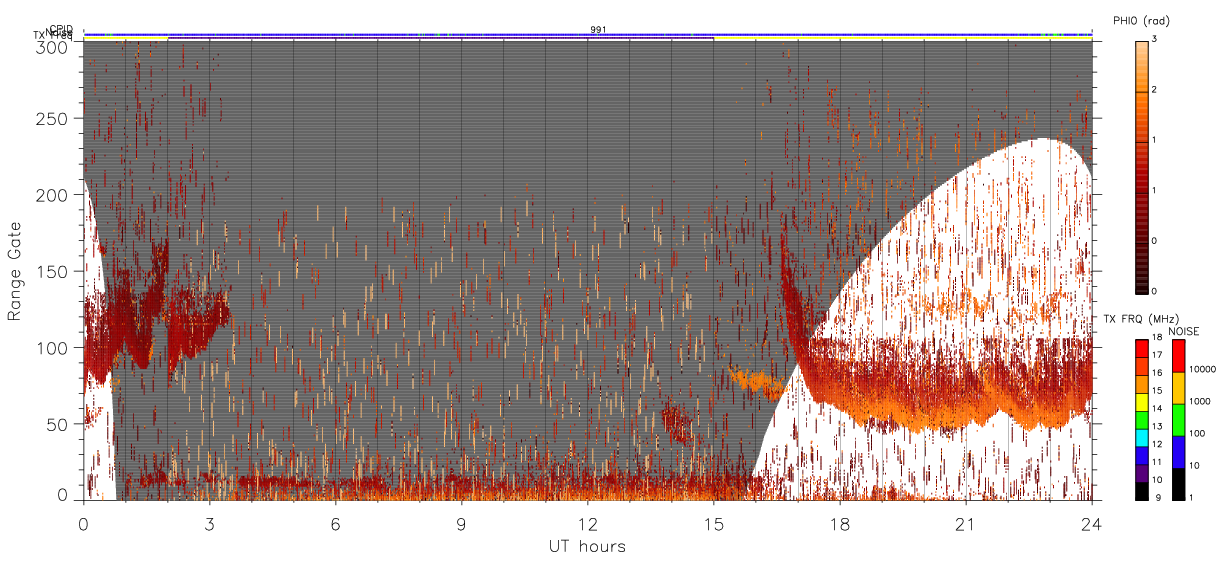1228x567 pixels.
Task: Click the orange 15–16 MHz TX FRQ swatch
Action: (1140, 384)
